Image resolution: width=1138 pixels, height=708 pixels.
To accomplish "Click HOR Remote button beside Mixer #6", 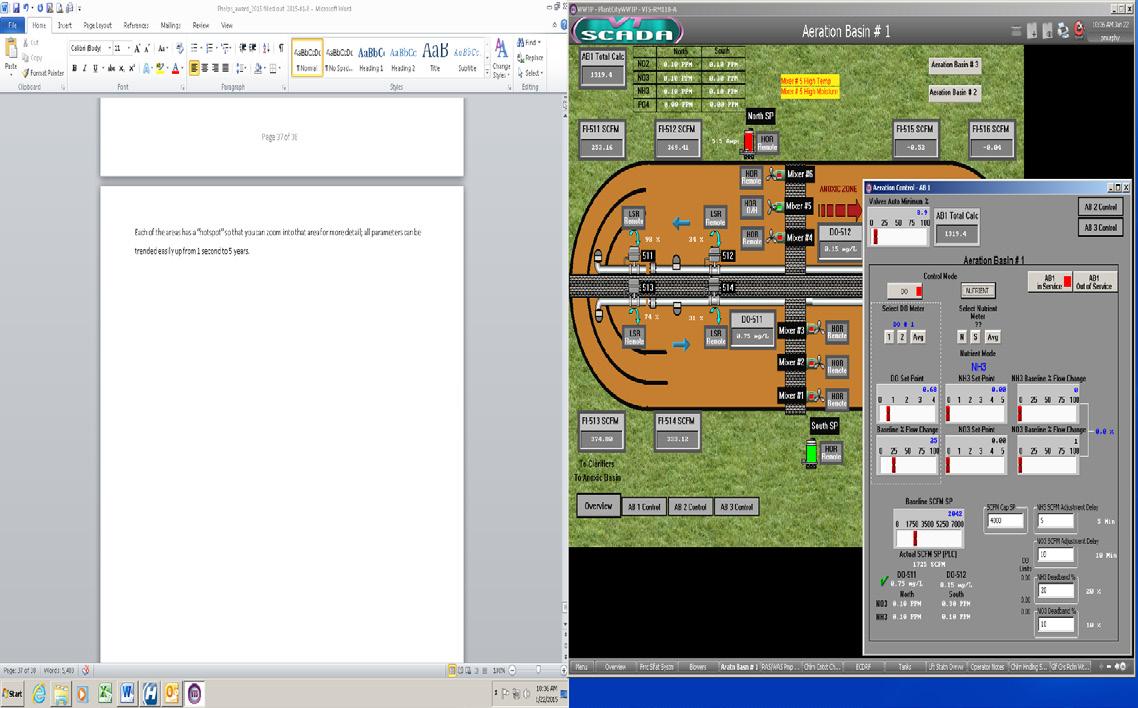I will (x=752, y=178).
